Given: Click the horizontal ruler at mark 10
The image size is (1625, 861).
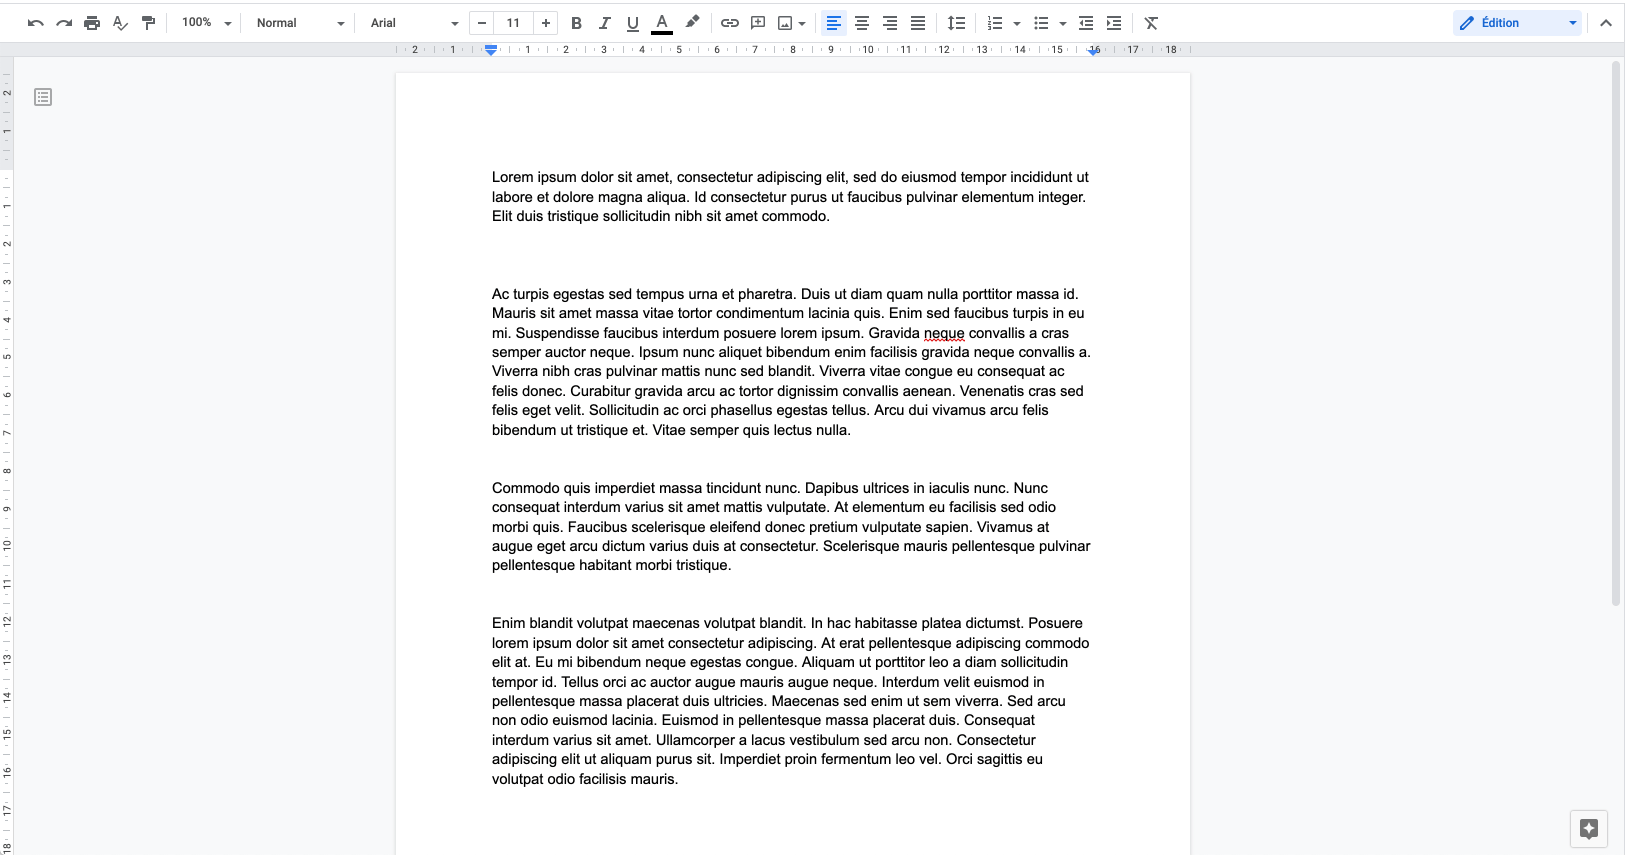Looking at the screenshot, I should pyautogui.click(x=868, y=50).
